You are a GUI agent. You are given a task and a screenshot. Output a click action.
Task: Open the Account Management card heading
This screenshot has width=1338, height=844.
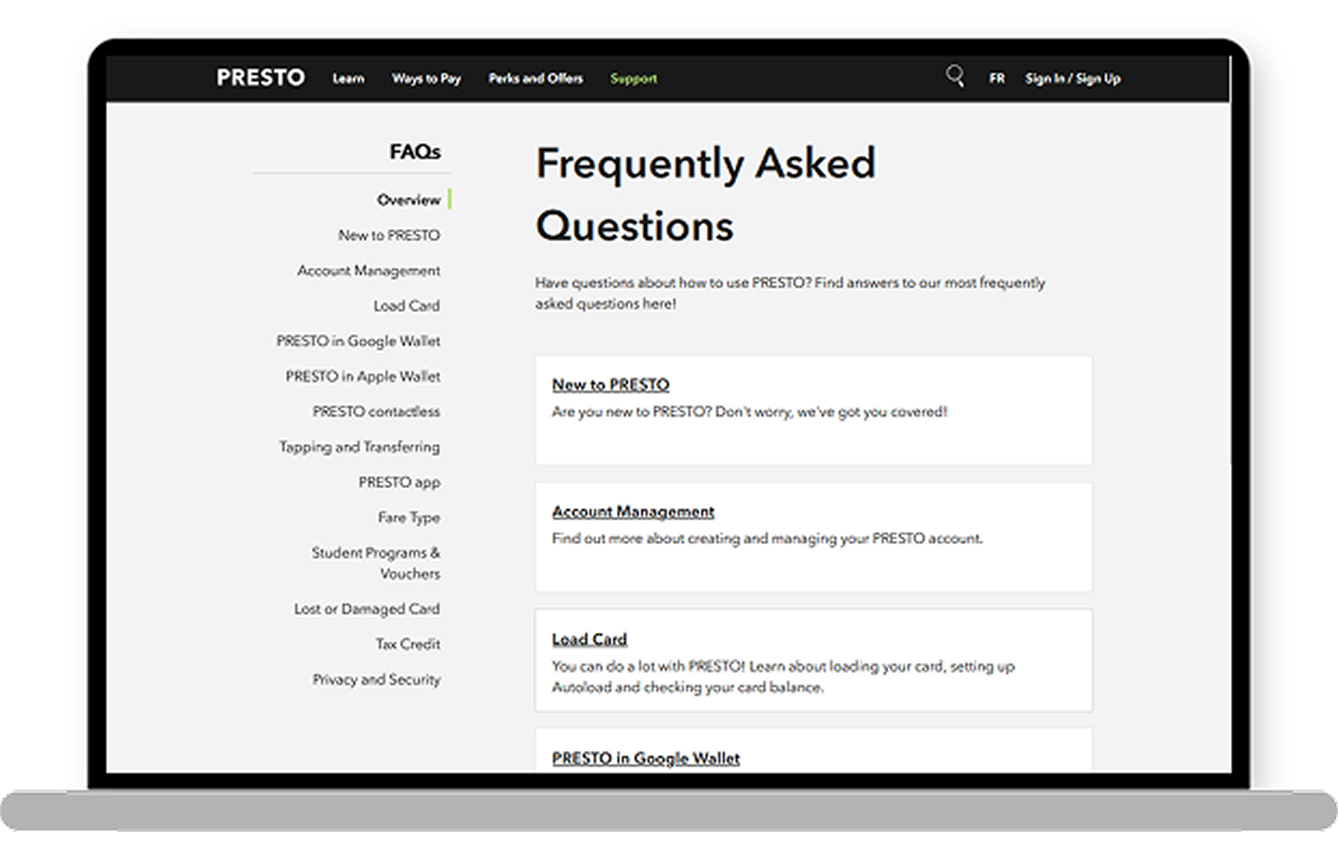point(633,512)
